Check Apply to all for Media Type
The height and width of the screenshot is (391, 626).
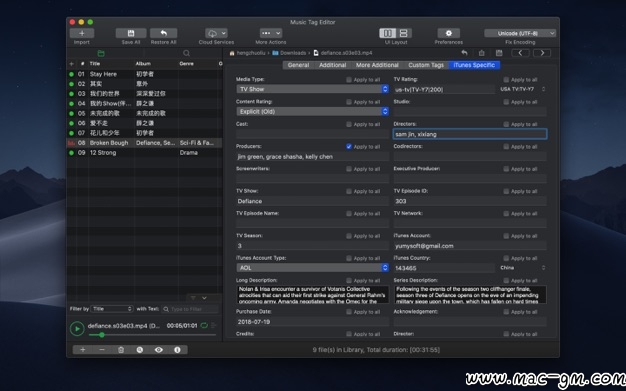[349, 79]
